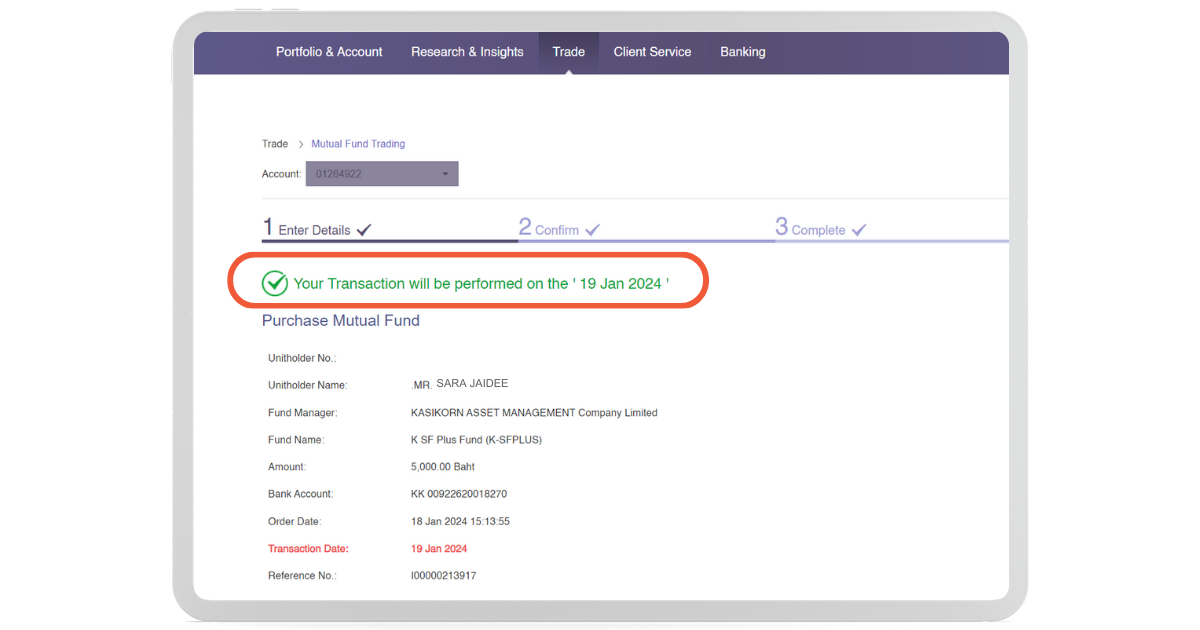1200x630 pixels.
Task: Open the Portfolio & Account menu
Action: (x=329, y=52)
